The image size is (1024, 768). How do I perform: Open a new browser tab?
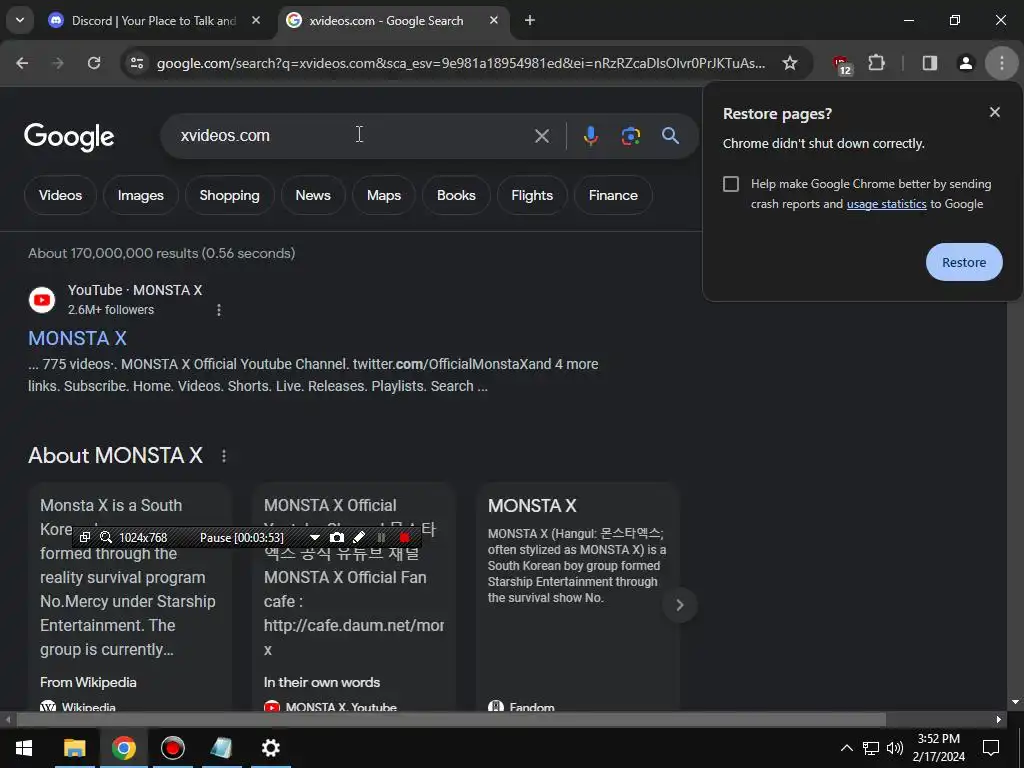click(x=530, y=20)
